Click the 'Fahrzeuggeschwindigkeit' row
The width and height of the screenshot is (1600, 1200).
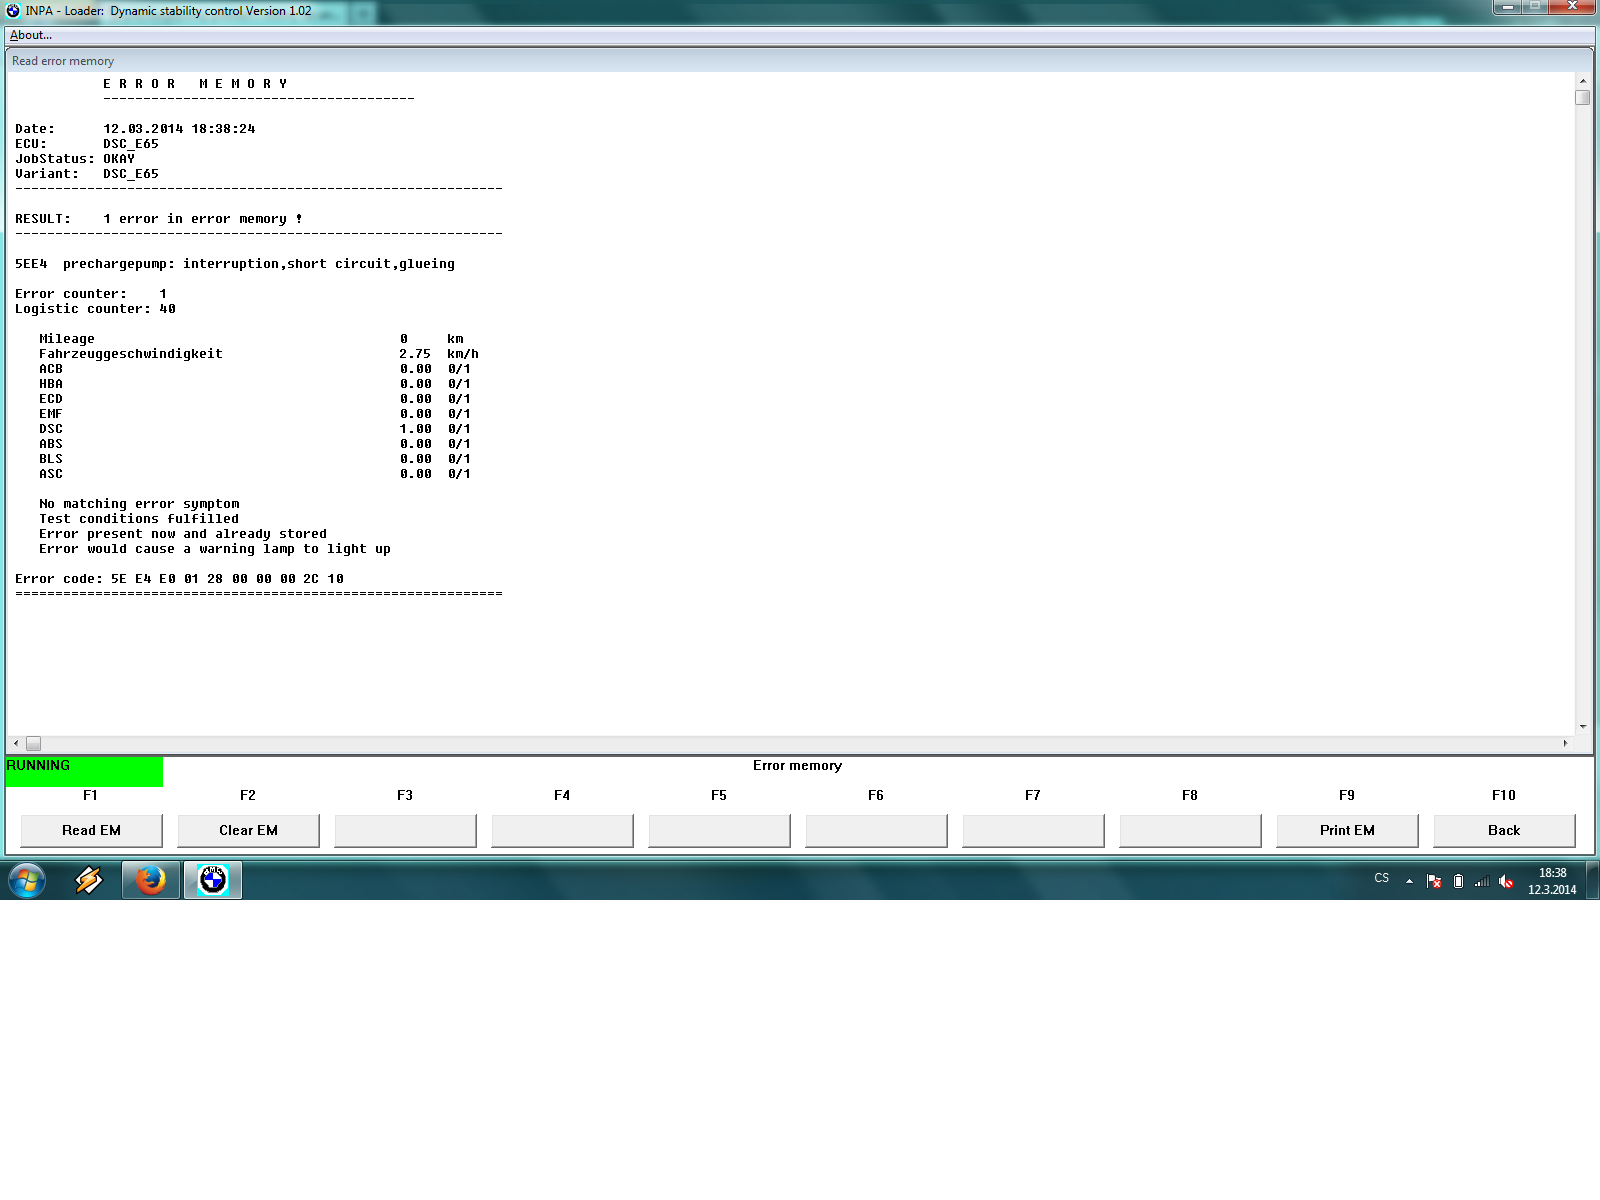[x=259, y=354]
